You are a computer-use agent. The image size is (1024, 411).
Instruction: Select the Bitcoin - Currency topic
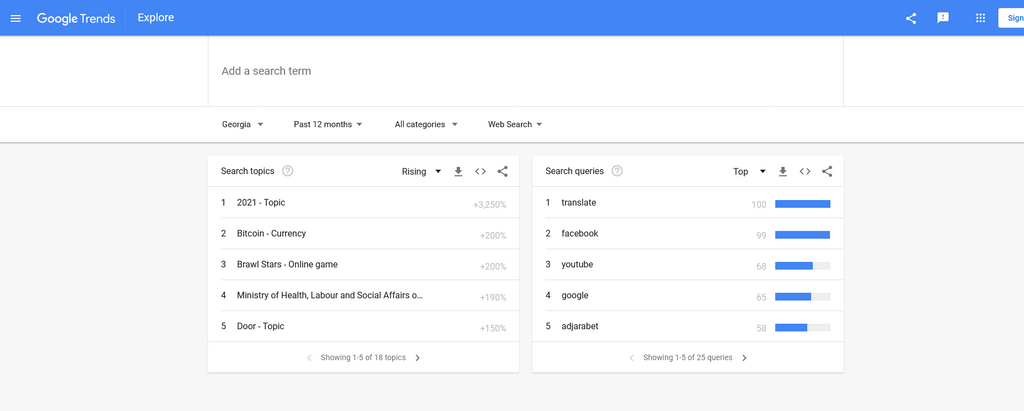pos(272,234)
